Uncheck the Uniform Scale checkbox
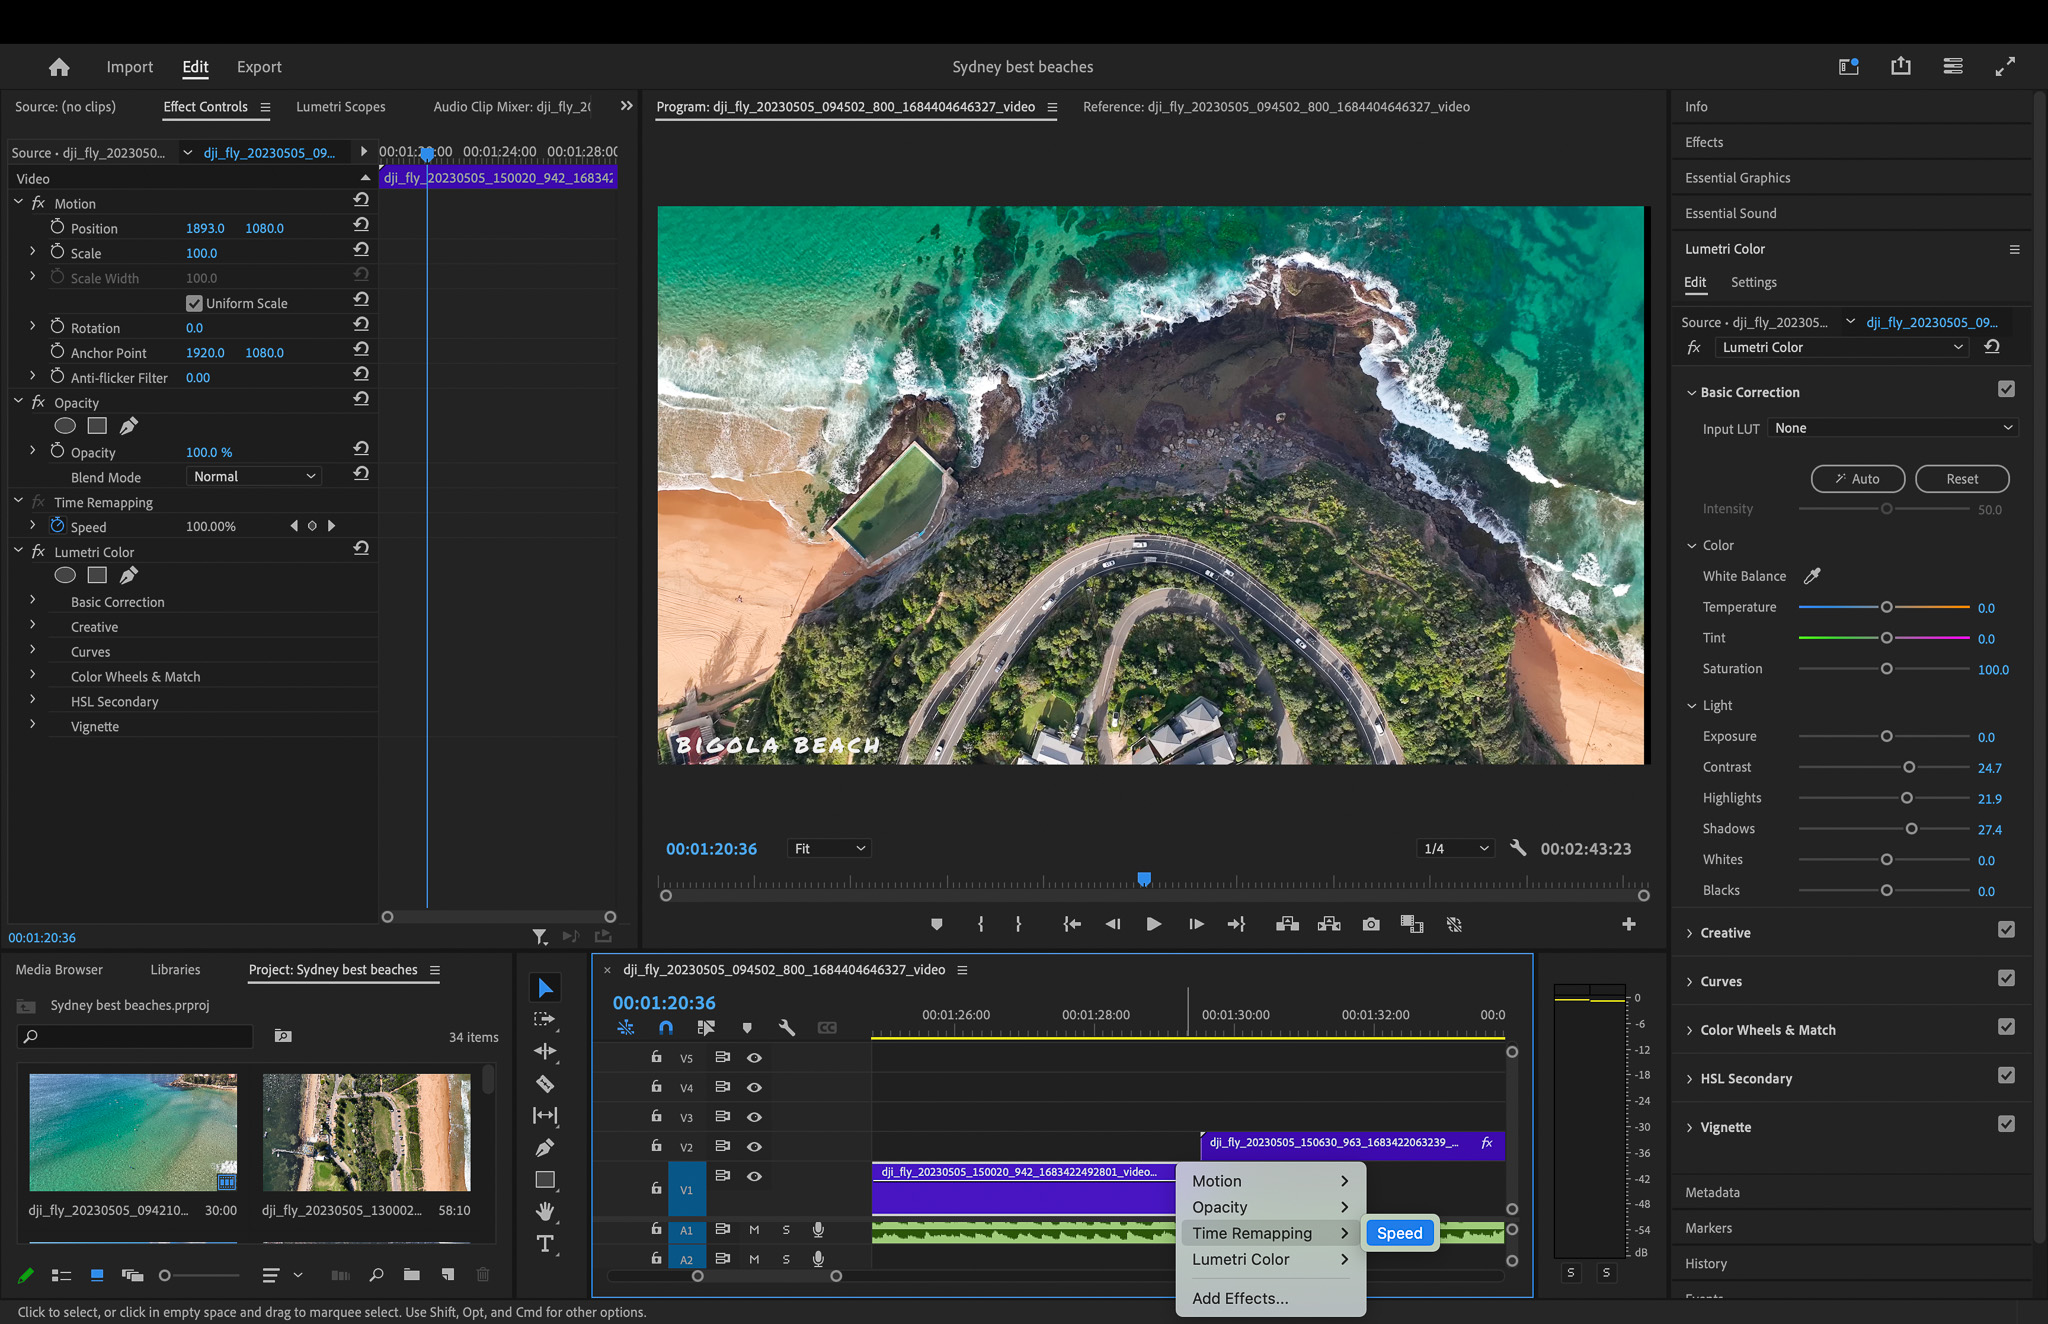The image size is (2048, 1324). coord(194,303)
